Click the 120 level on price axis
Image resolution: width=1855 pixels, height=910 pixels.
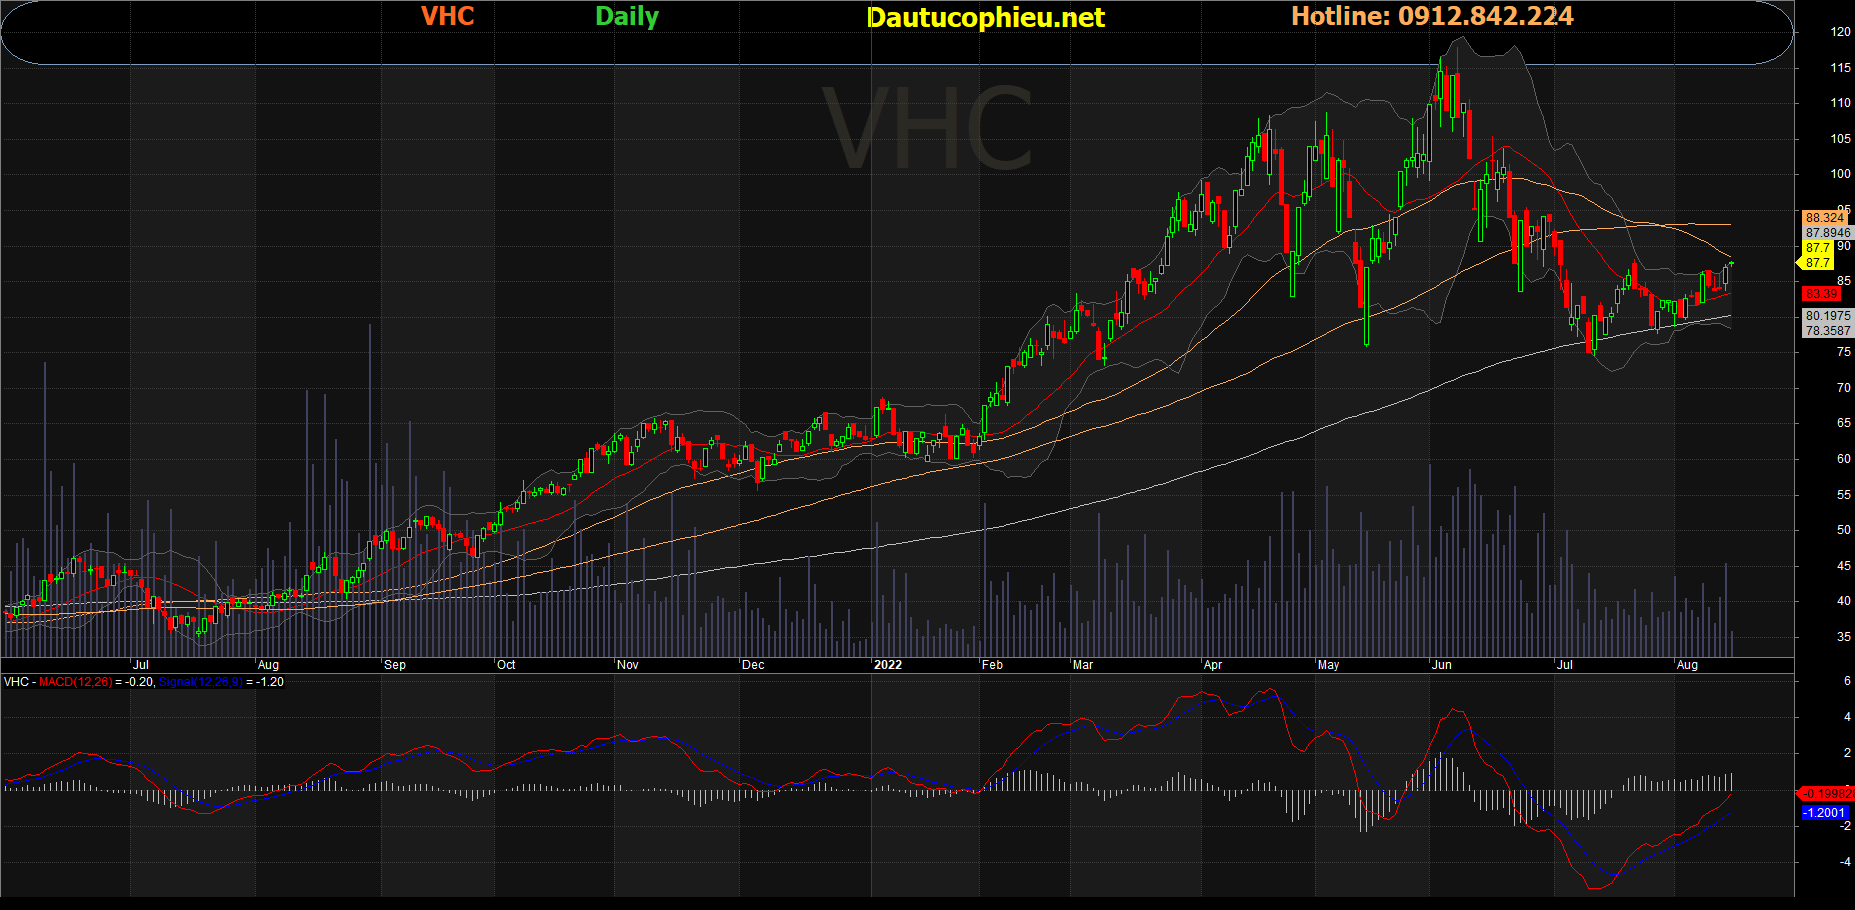1840,32
